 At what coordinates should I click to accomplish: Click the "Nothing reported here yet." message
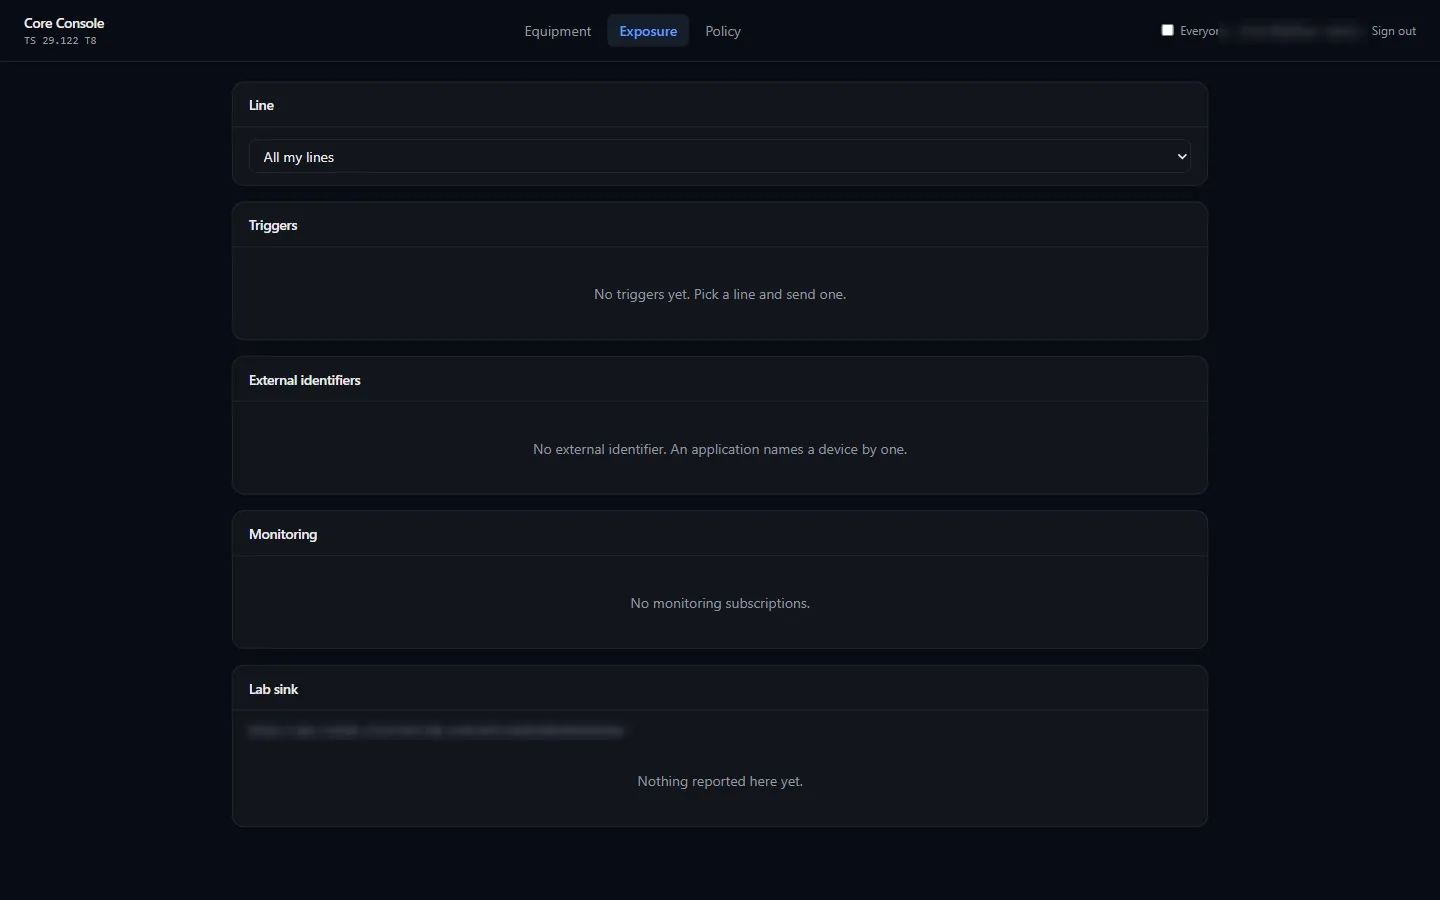click(720, 781)
